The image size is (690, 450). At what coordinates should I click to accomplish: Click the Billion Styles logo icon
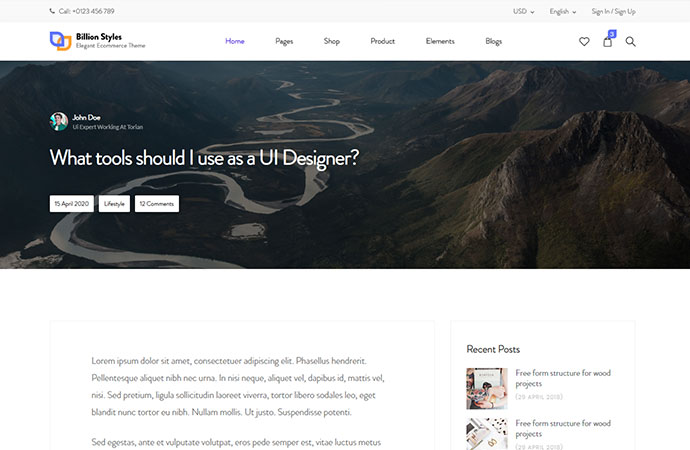click(60, 41)
